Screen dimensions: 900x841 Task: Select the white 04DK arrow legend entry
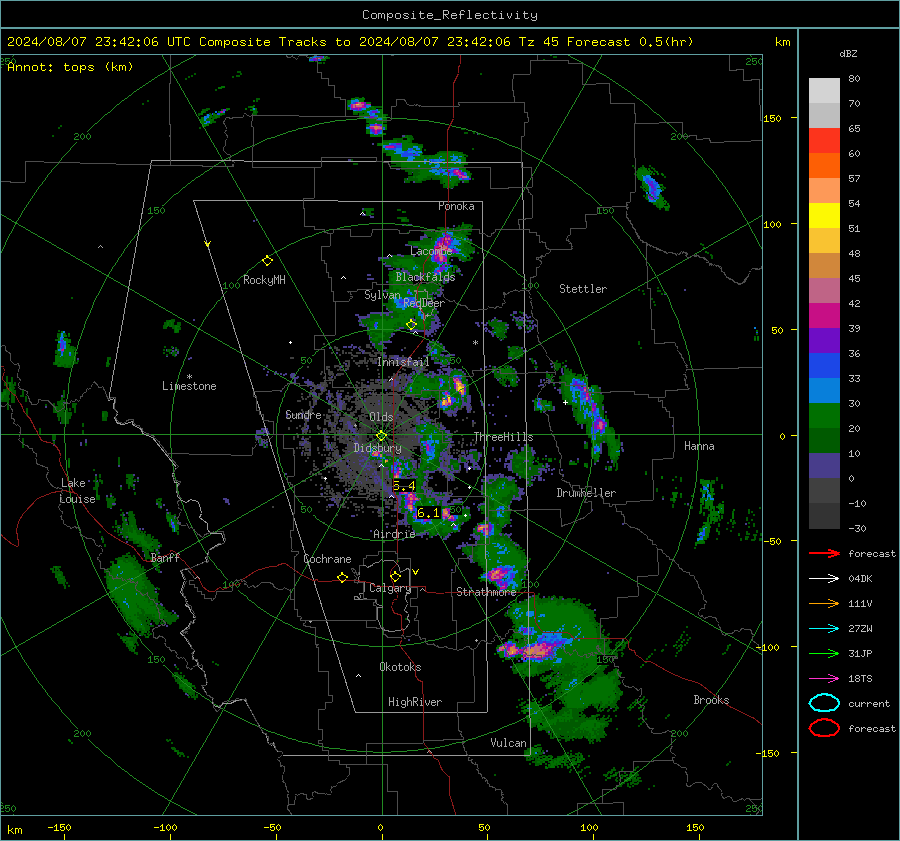coord(824,579)
